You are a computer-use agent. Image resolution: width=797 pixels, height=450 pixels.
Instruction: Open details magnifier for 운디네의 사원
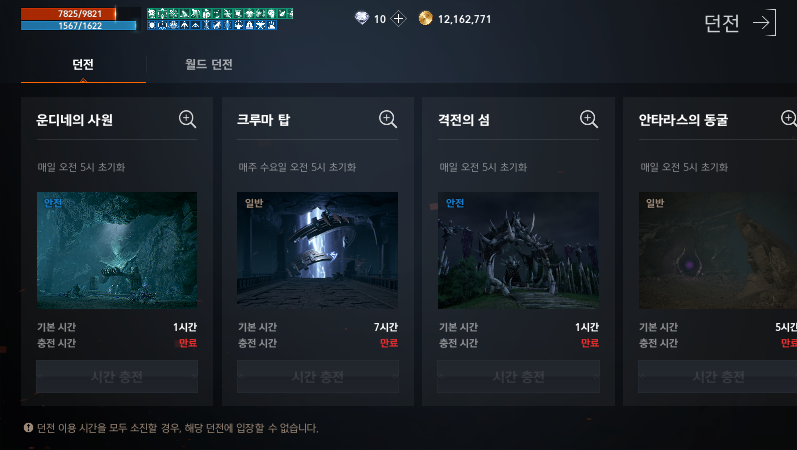click(187, 119)
